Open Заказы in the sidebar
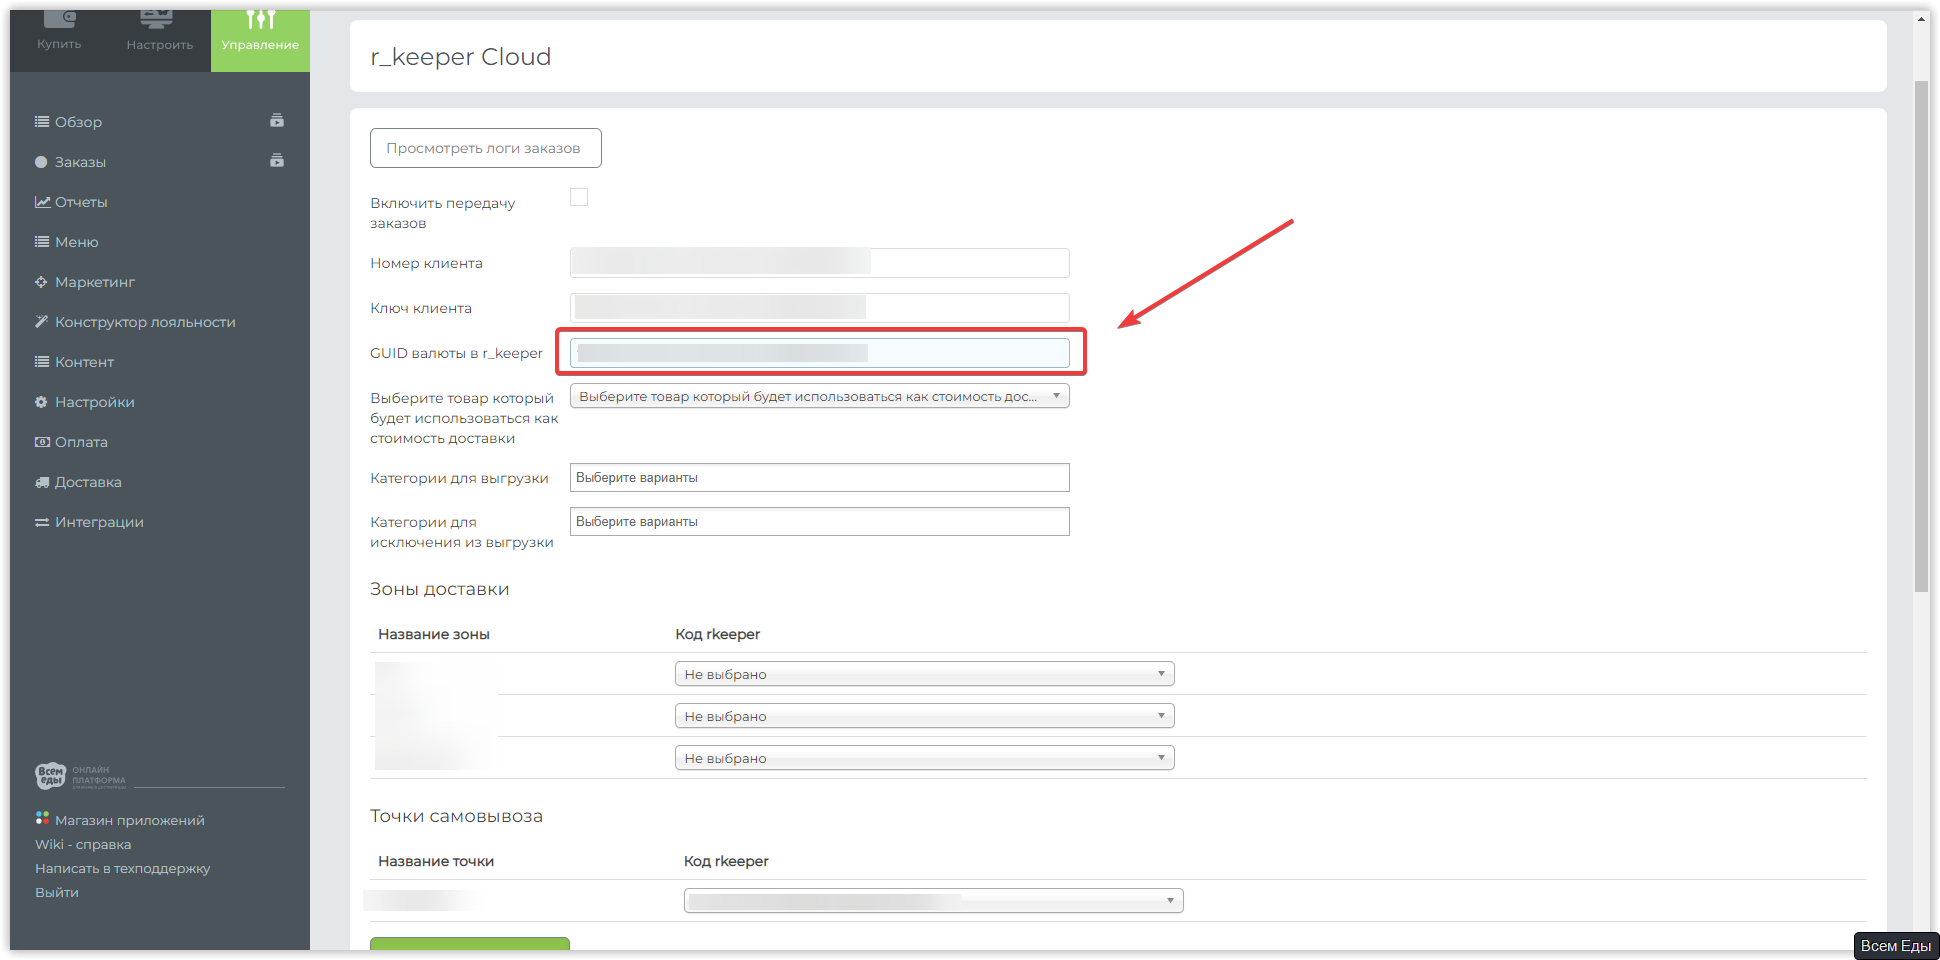 click(x=80, y=162)
